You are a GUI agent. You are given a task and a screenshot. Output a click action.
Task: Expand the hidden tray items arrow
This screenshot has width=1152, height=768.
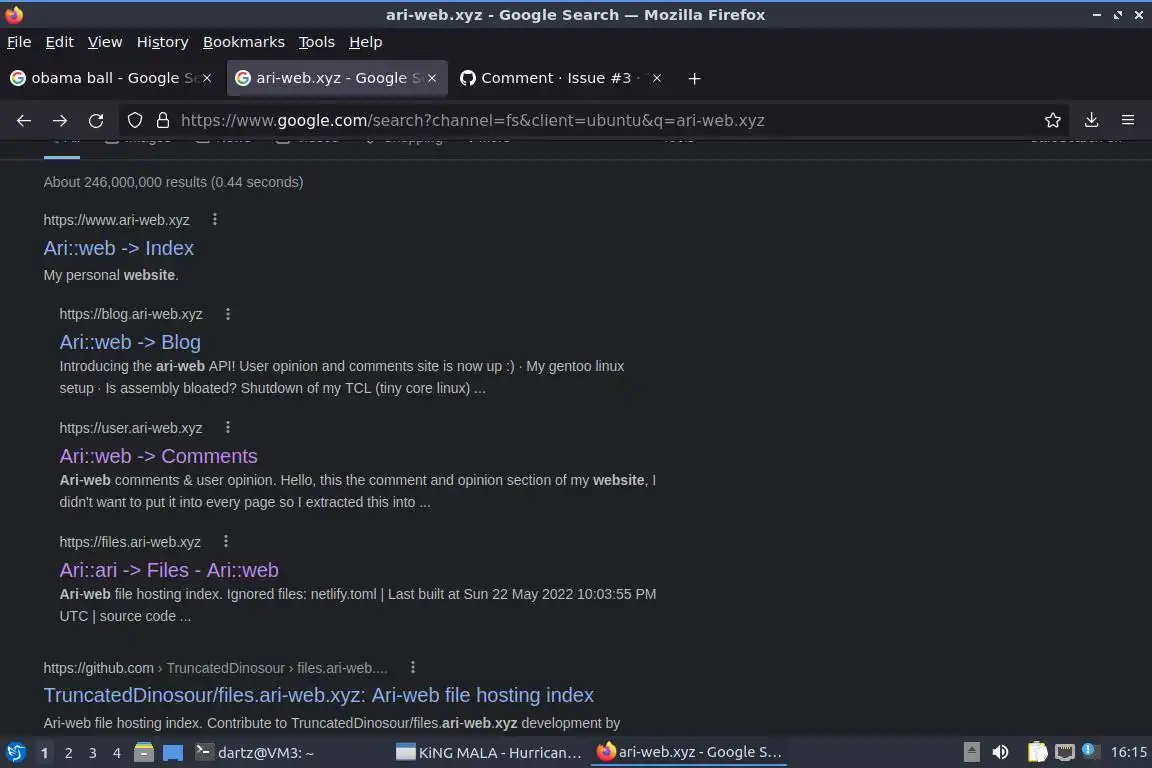coord(971,752)
